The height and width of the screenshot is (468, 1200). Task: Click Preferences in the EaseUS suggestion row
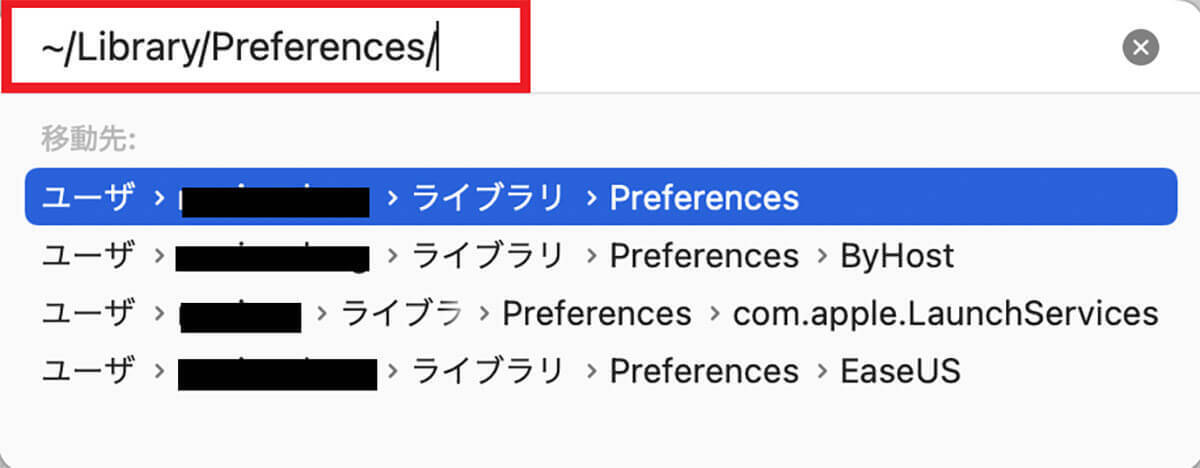[704, 372]
